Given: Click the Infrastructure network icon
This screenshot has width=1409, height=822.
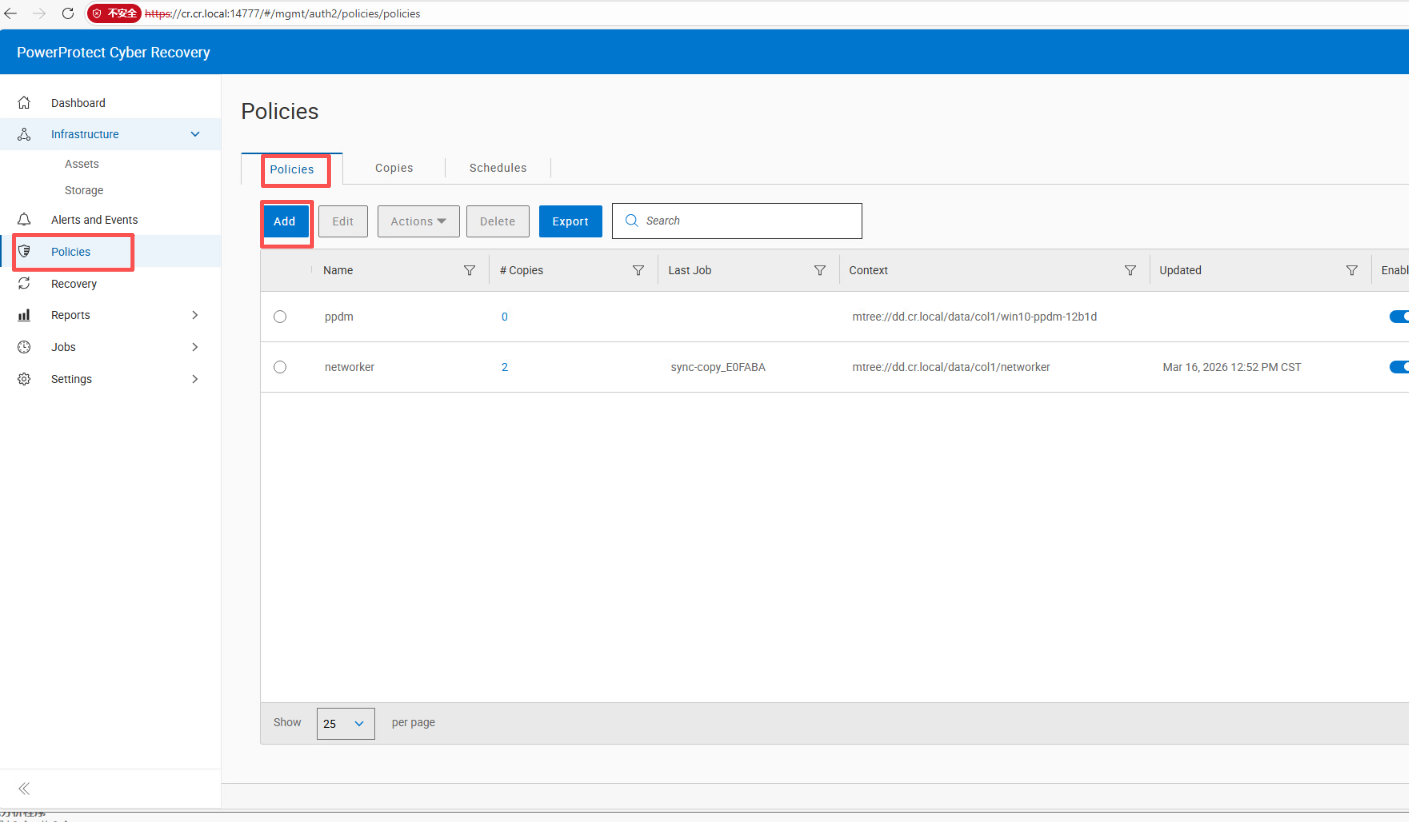Looking at the screenshot, I should click(x=25, y=134).
